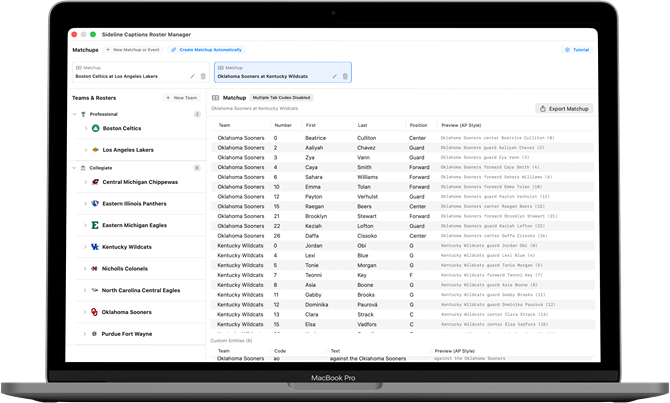Image resolution: width=670 pixels, height=403 pixels.
Task: Click the Boston Celtics team logo
Action: point(95,128)
